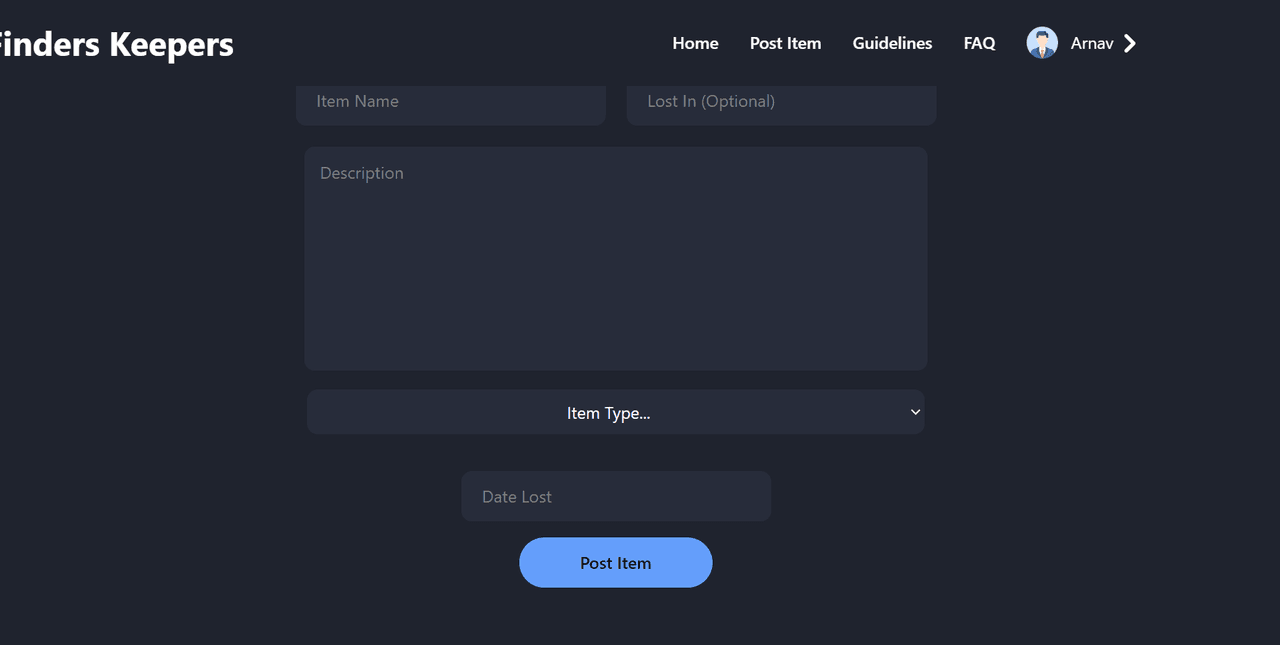This screenshot has width=1280, height=645.
Task: Open the Item Type dropdown
Action: pyautogui.click(x=615, y=412)
